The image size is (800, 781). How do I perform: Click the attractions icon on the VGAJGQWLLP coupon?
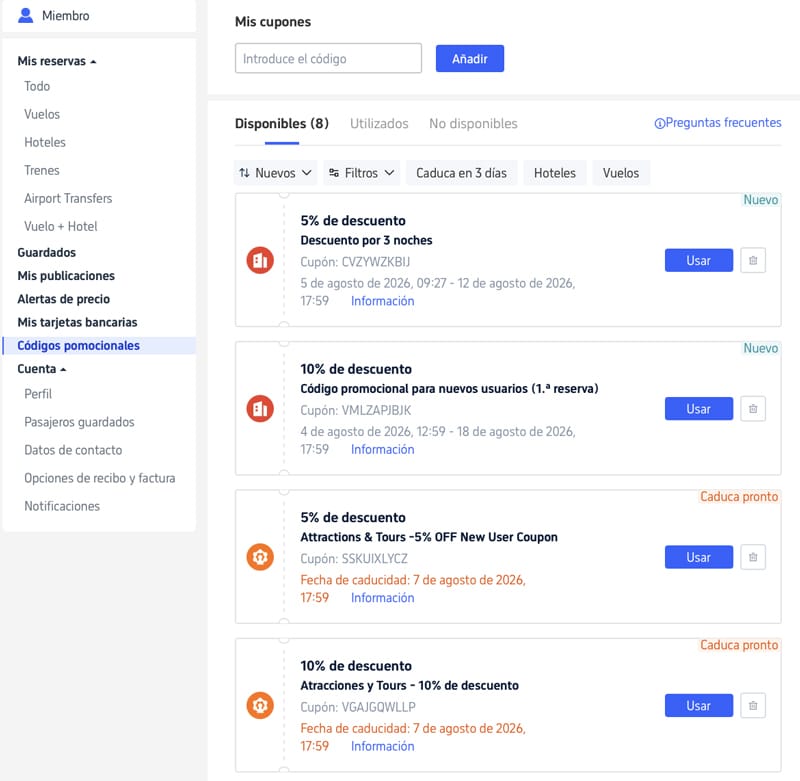click(x=260, y=706)
